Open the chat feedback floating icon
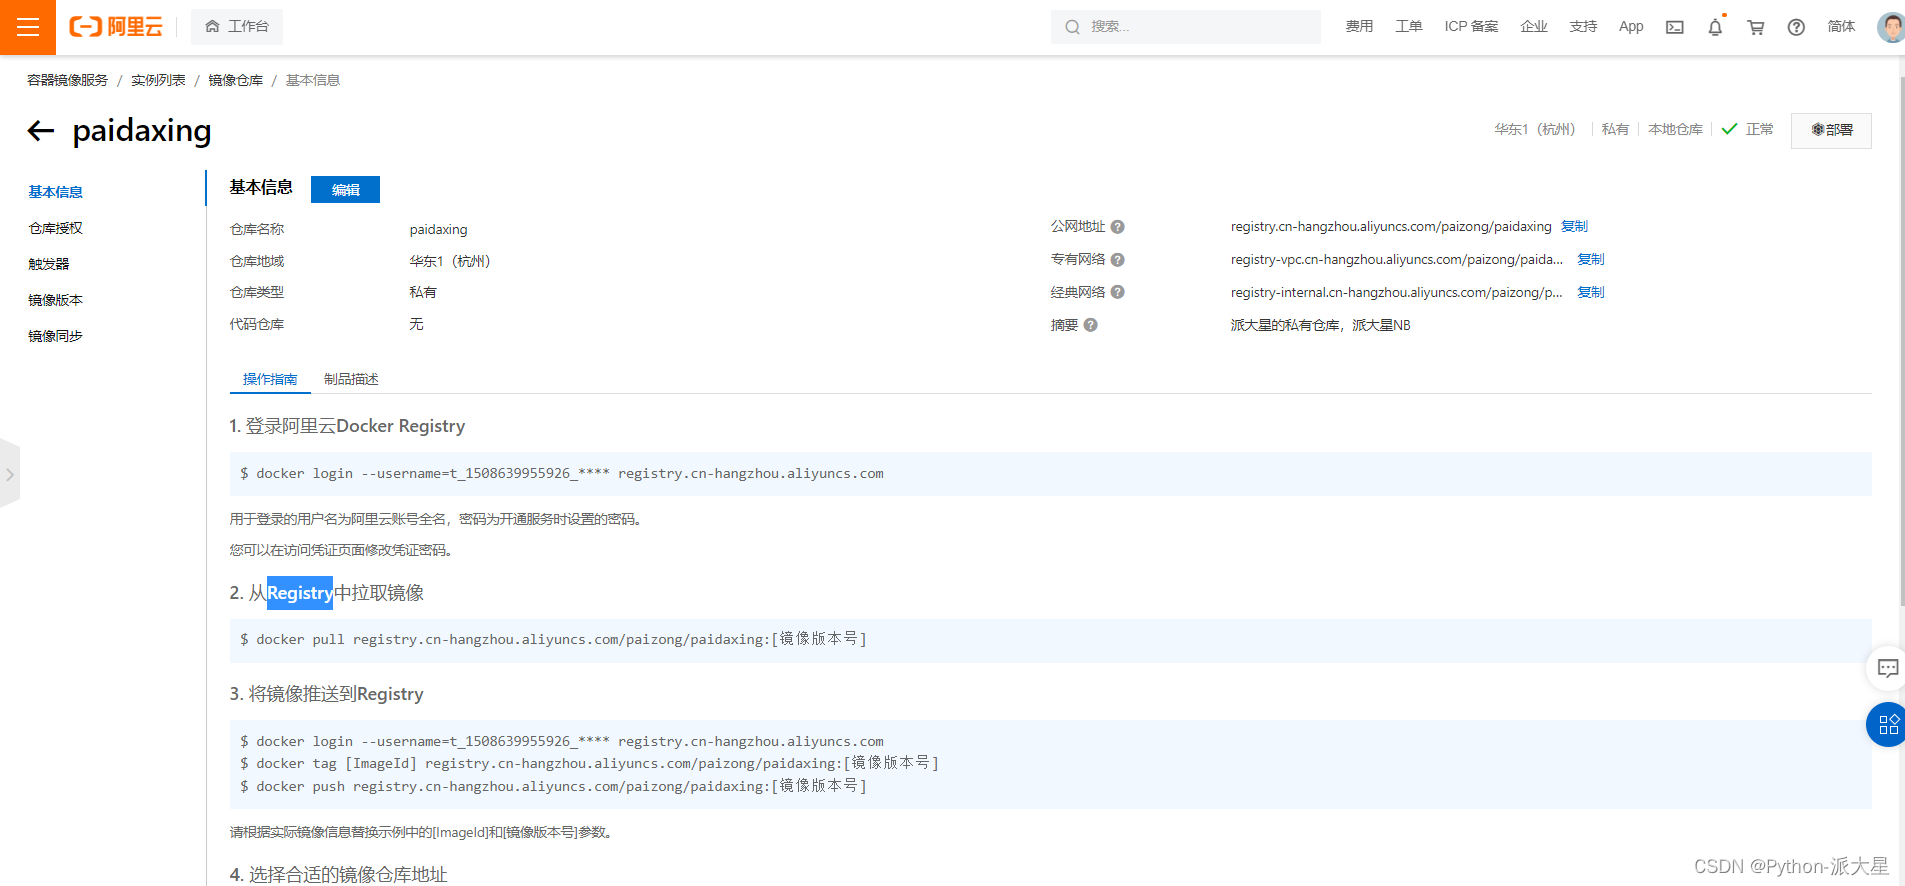Viewport: 1905px width, 886px height. coord(1887,668)
